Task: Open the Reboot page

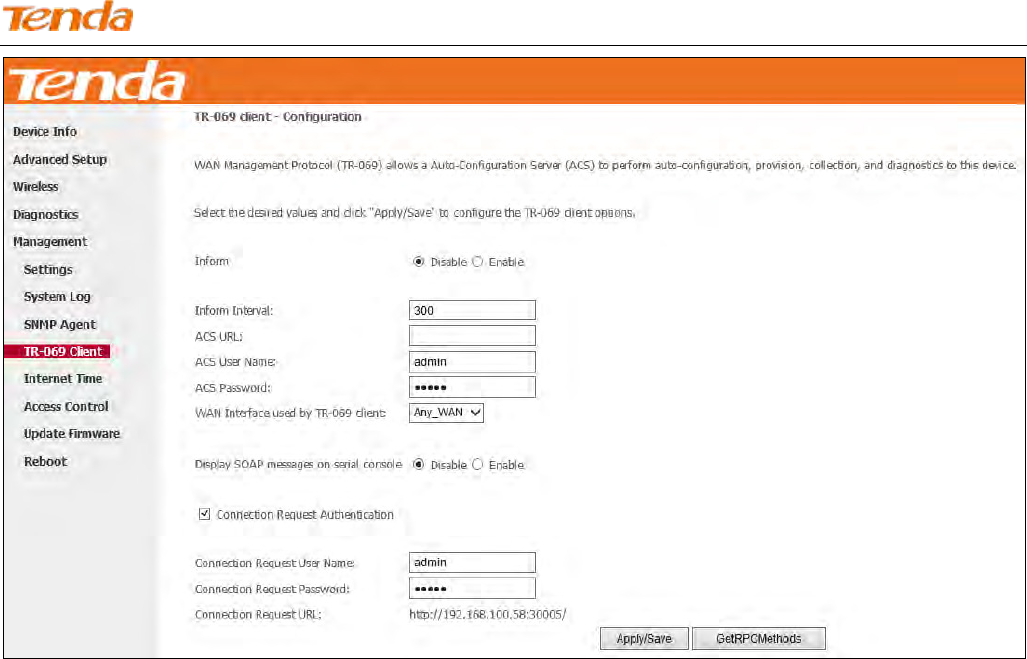Action: coord(45,461)
